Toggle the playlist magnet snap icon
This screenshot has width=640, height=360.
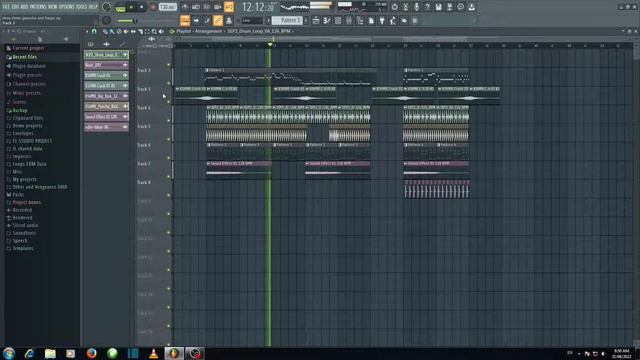coord(94,31)
